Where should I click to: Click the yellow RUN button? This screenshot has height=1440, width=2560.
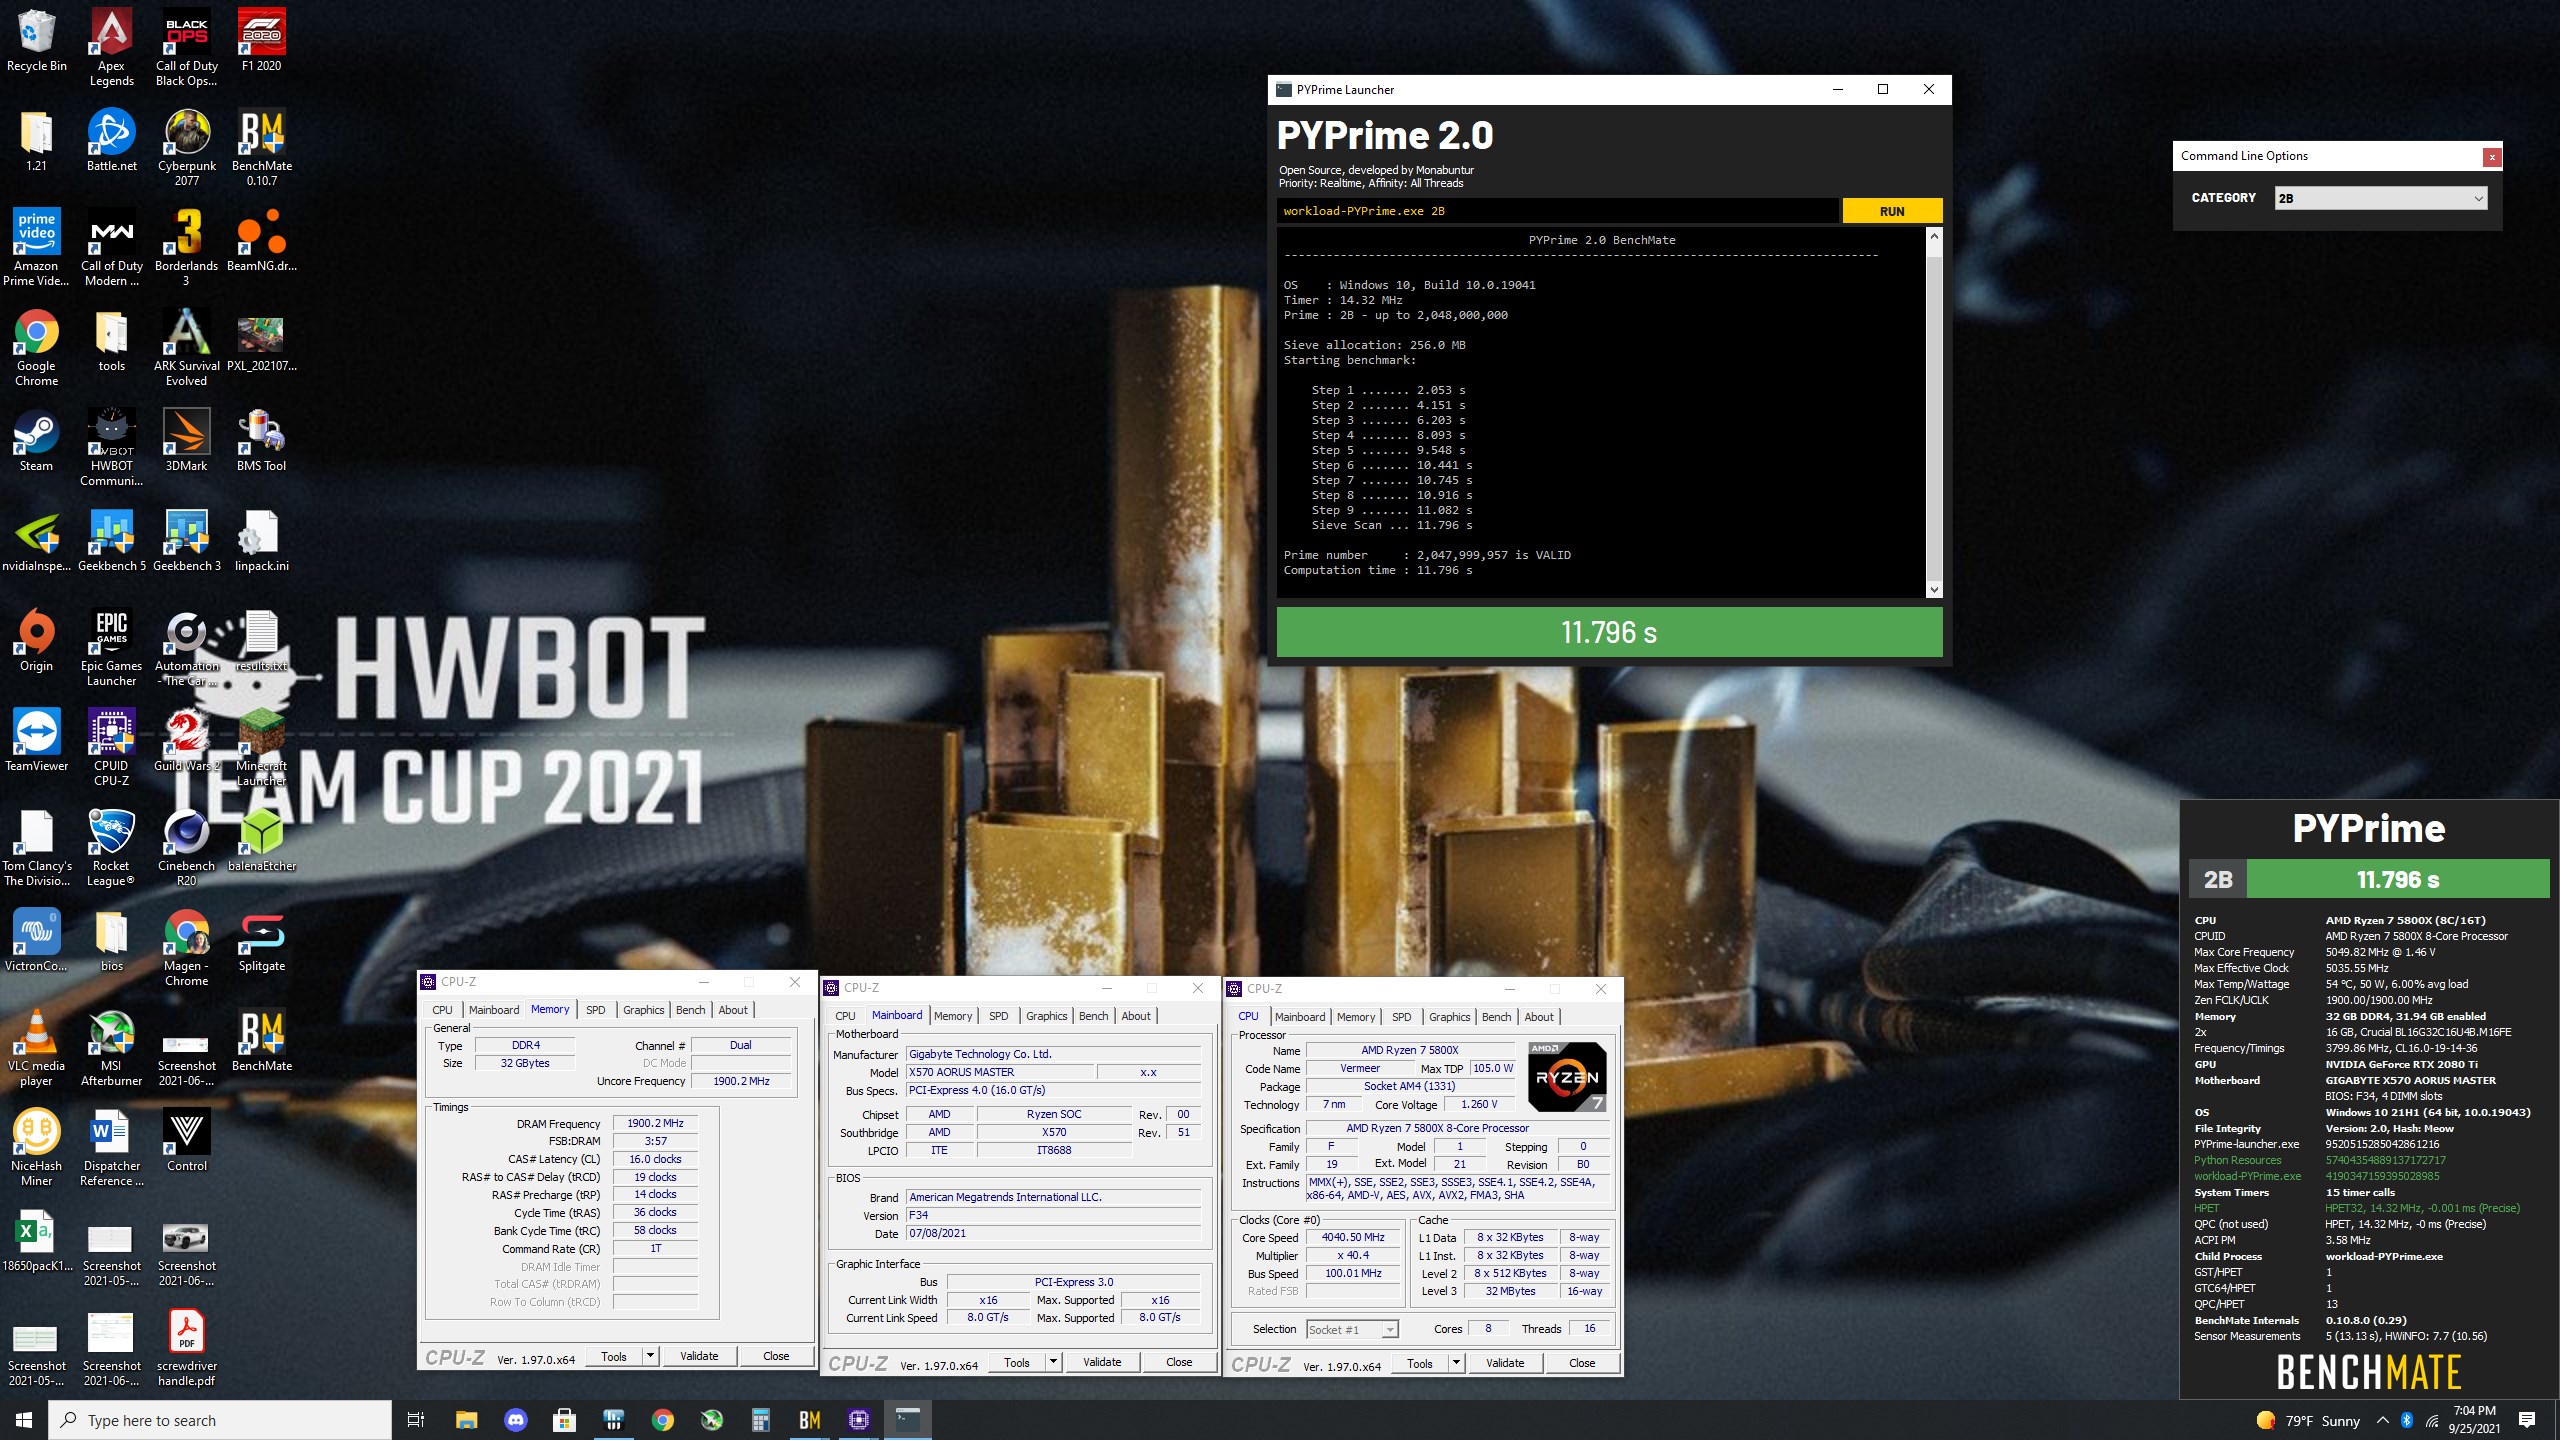click(1892, 211)
